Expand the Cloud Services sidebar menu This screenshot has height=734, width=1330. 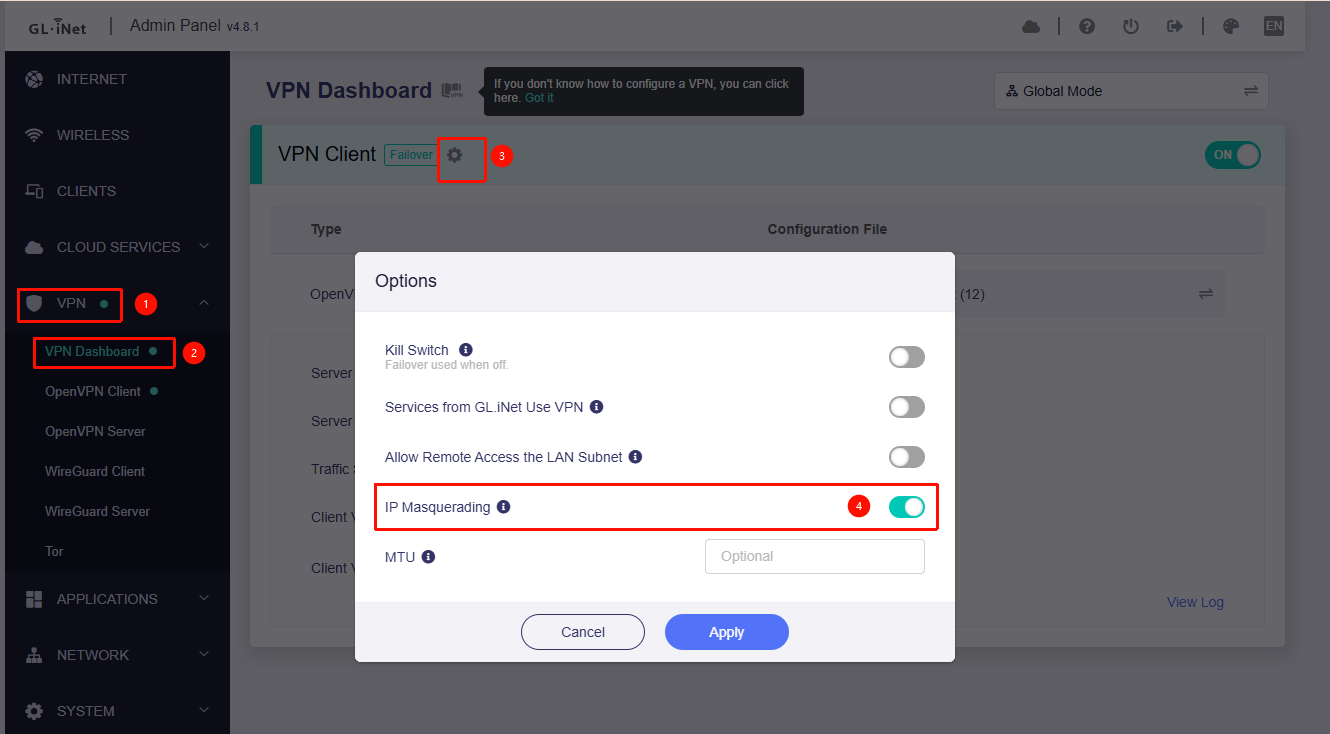tap(118, 247)
